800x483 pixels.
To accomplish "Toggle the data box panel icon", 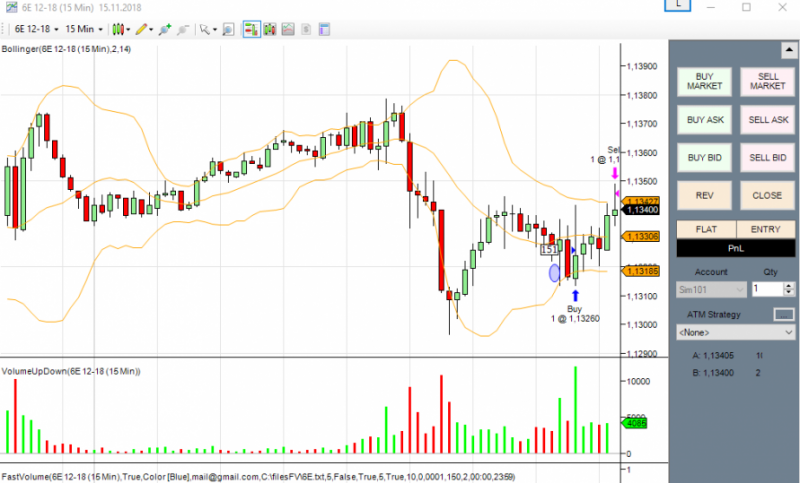I will (x=324, y=29).
